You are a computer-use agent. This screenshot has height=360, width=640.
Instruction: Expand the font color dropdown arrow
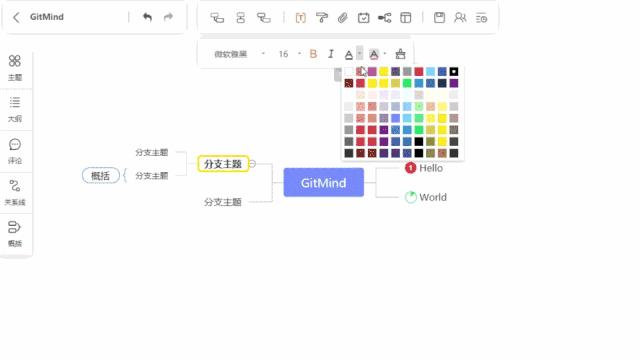(x=360, y=53)
